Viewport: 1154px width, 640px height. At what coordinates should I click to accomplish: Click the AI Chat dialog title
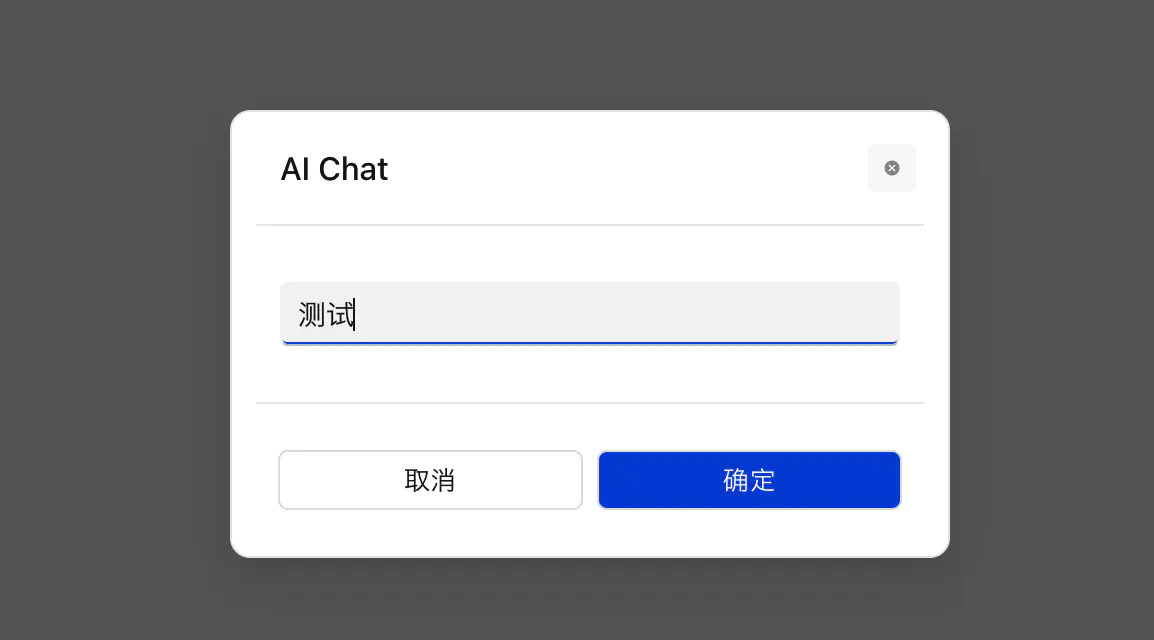click(334, 169)
